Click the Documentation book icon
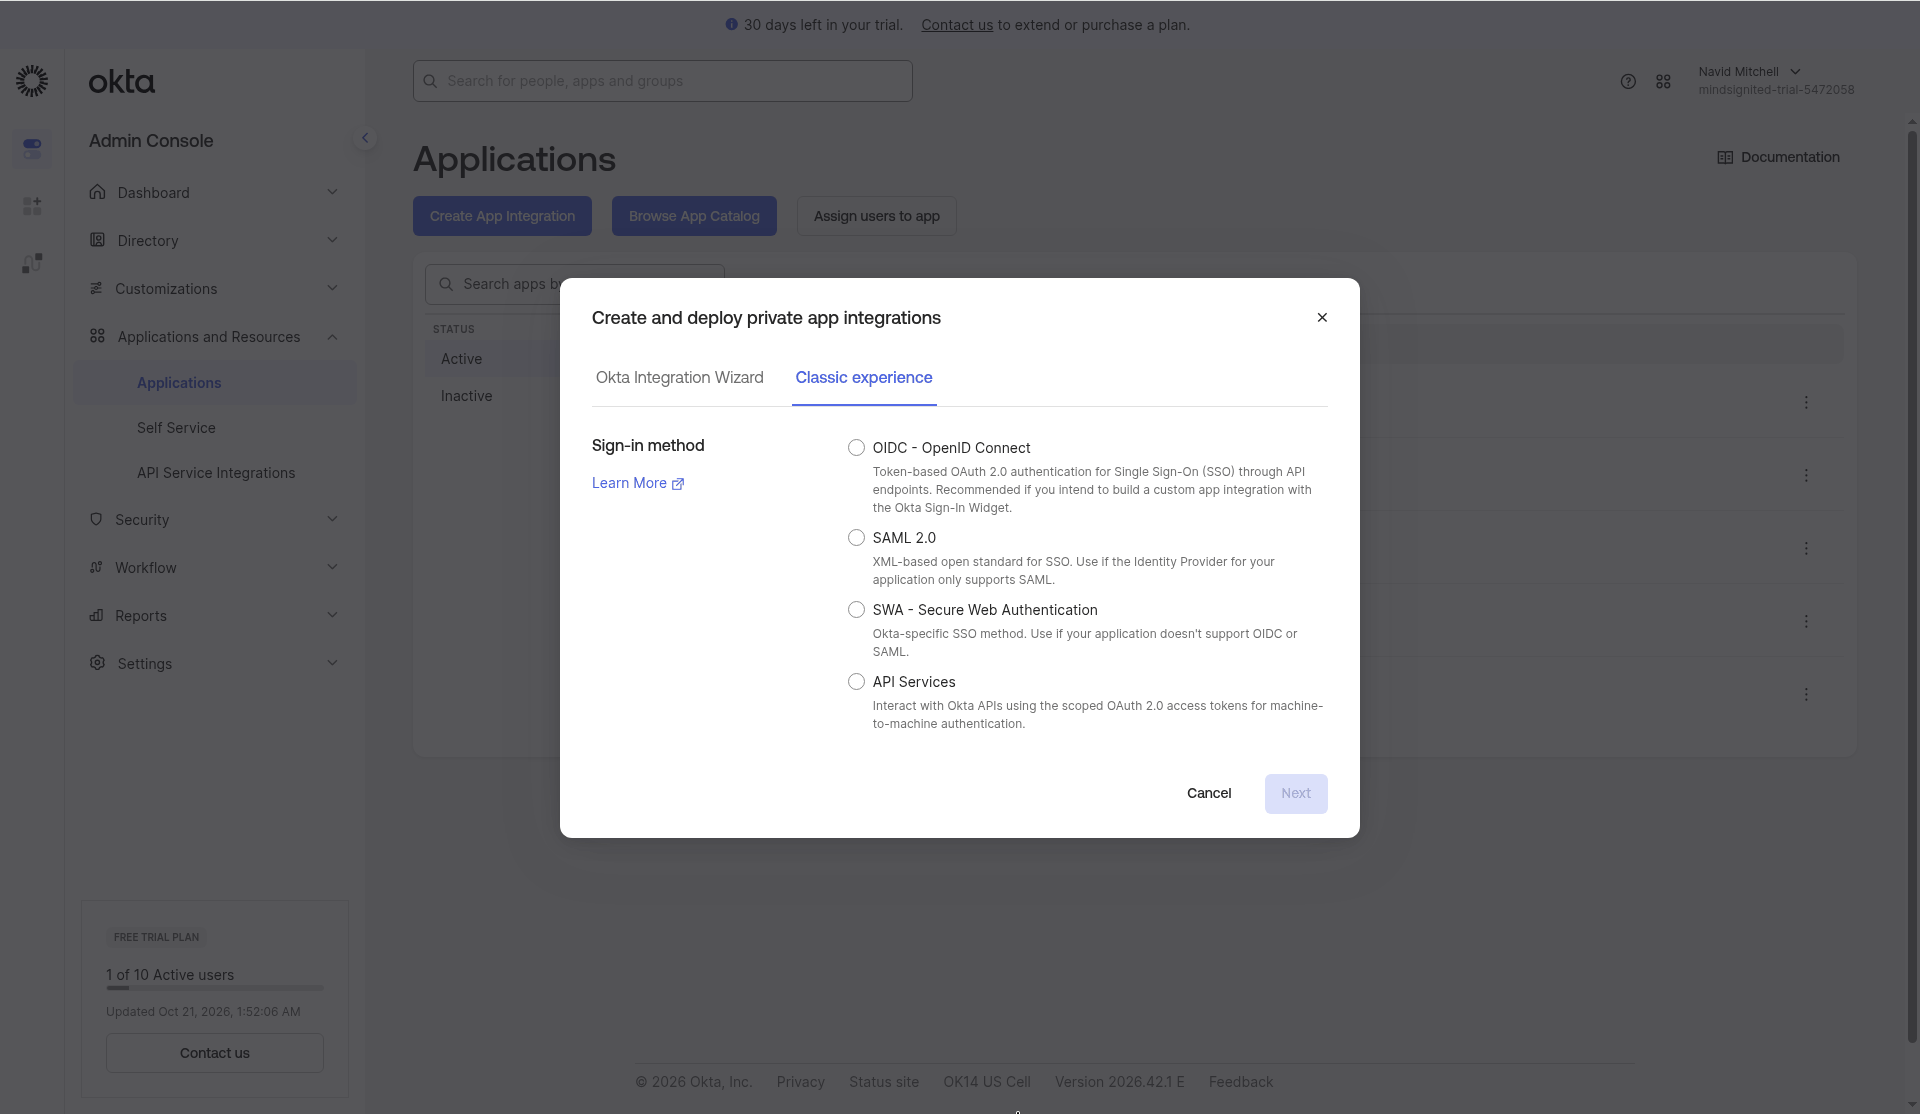This screenshot has width=1920, height=1114. click(1725, 158)
